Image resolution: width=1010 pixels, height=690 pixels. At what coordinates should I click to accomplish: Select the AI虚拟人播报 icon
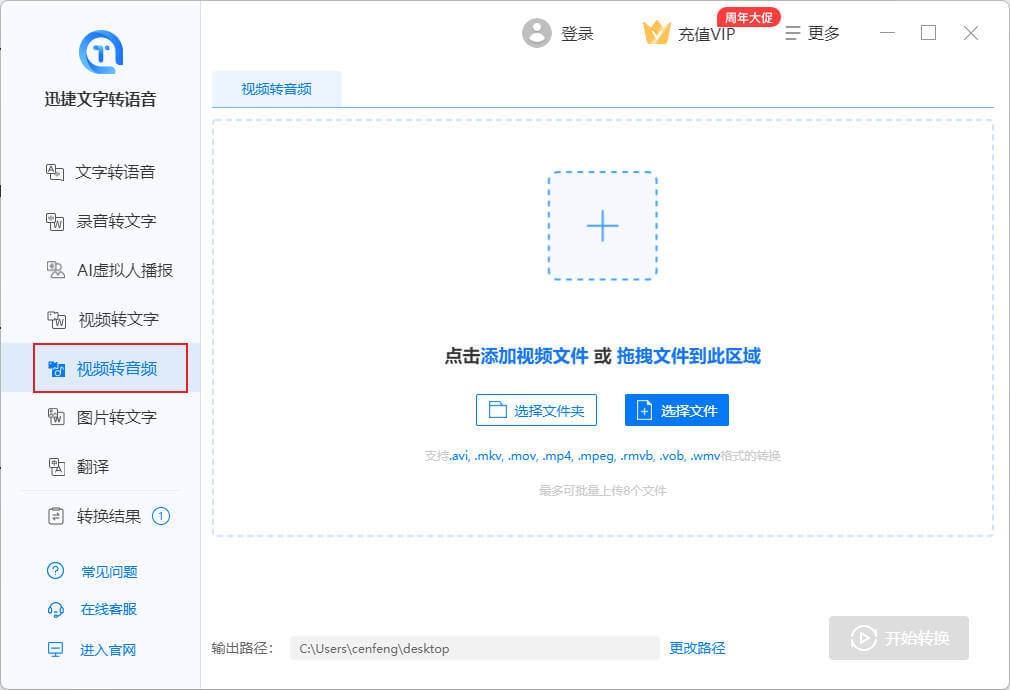click(56, 270)
